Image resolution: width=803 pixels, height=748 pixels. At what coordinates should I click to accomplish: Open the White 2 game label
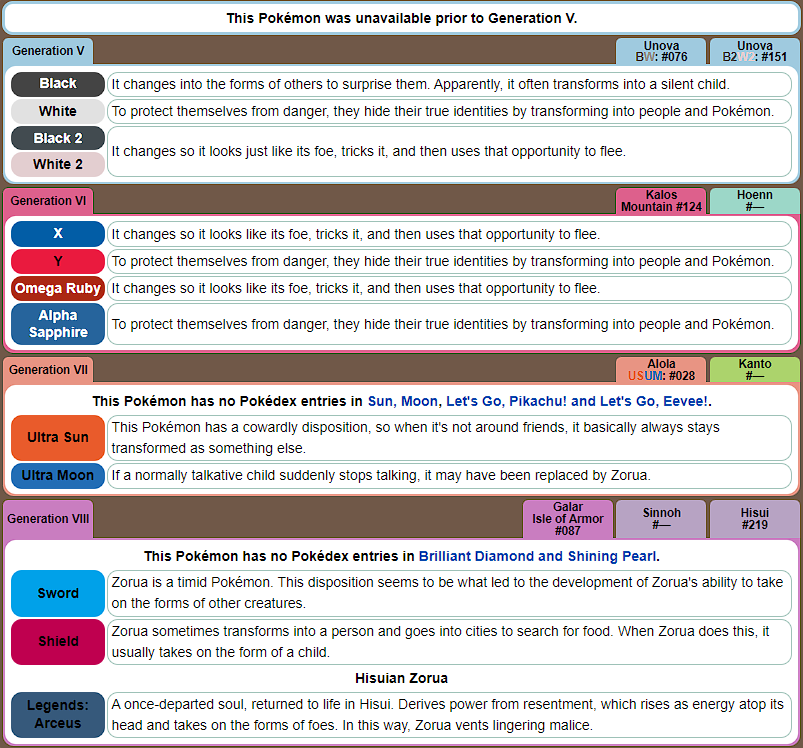click(x=58, y=164)
